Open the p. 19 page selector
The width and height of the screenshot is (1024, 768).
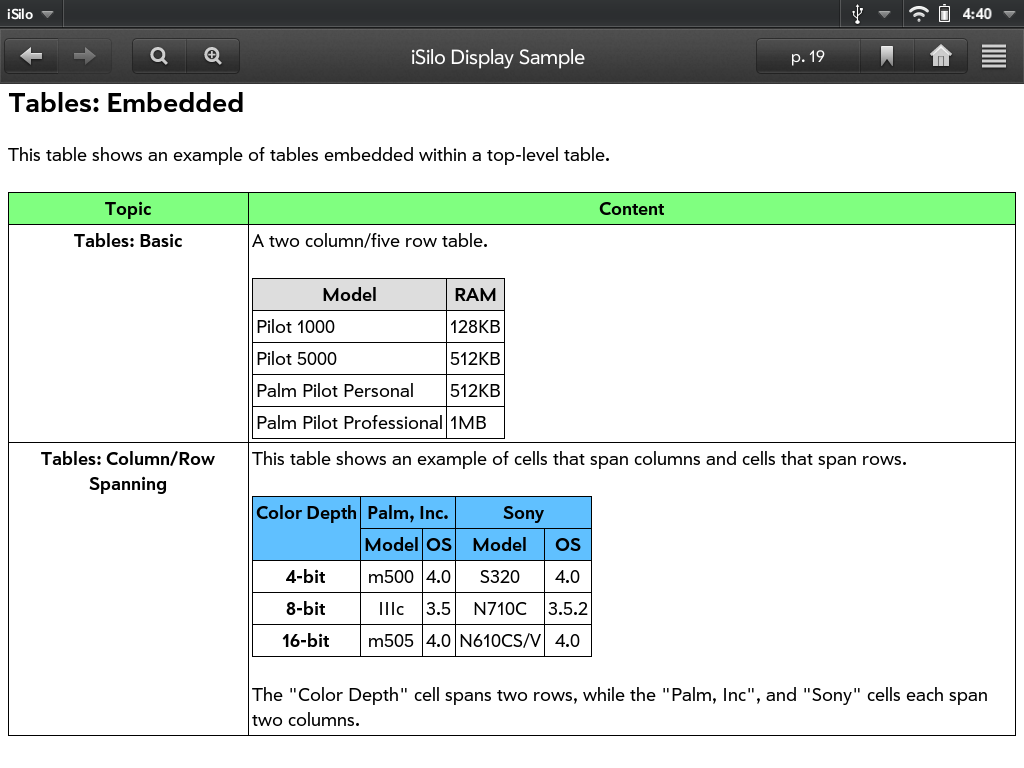(808, 57)
